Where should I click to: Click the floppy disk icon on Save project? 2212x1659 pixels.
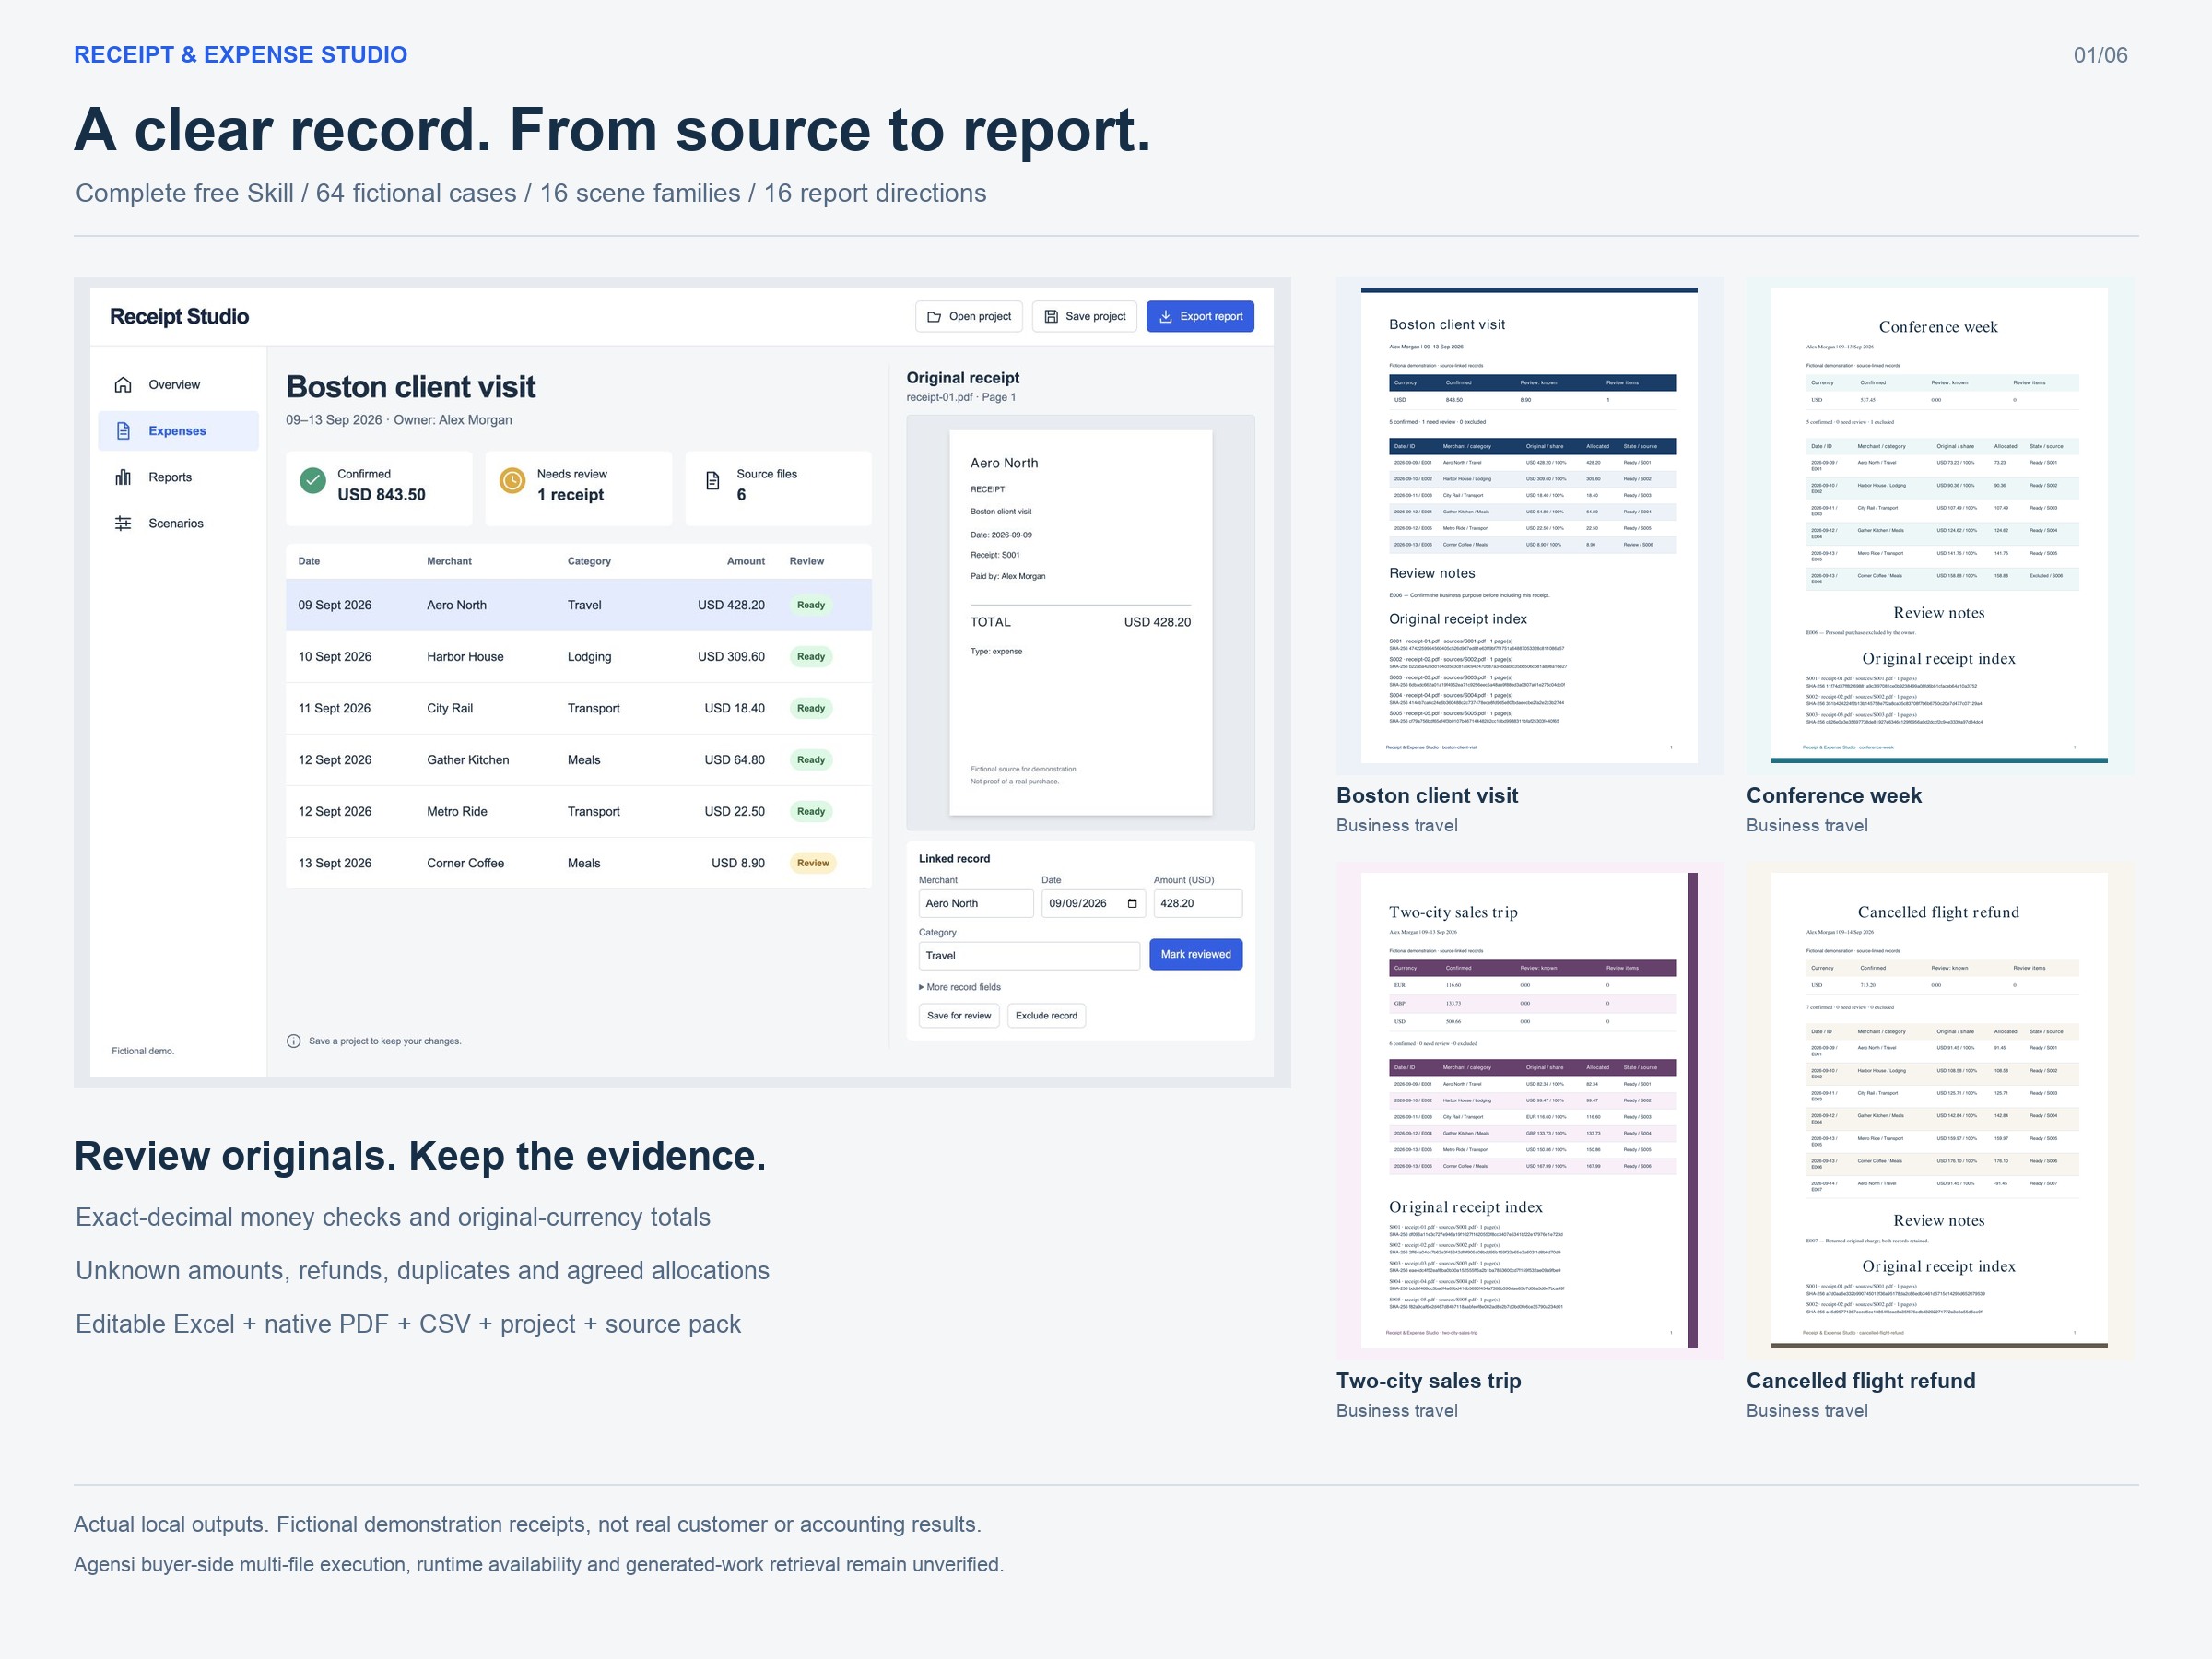[x=1051, y=317]
